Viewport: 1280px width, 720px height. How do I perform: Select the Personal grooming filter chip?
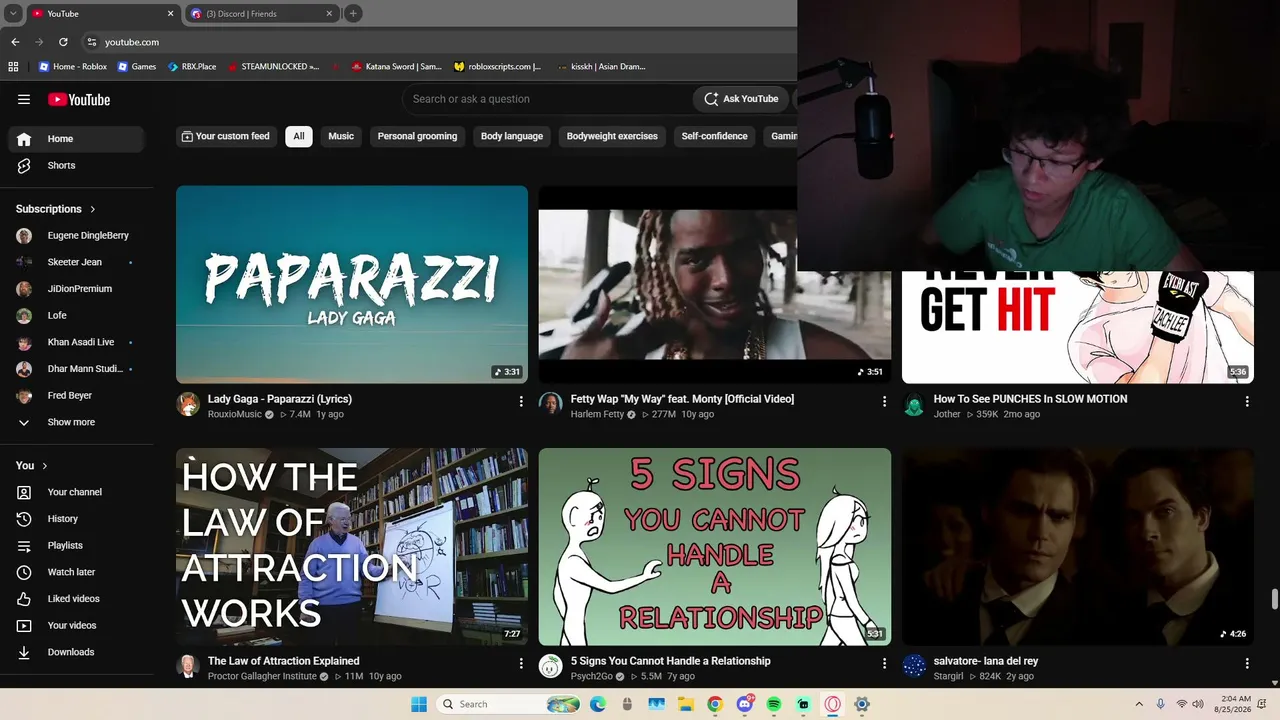tap(417, 136)
